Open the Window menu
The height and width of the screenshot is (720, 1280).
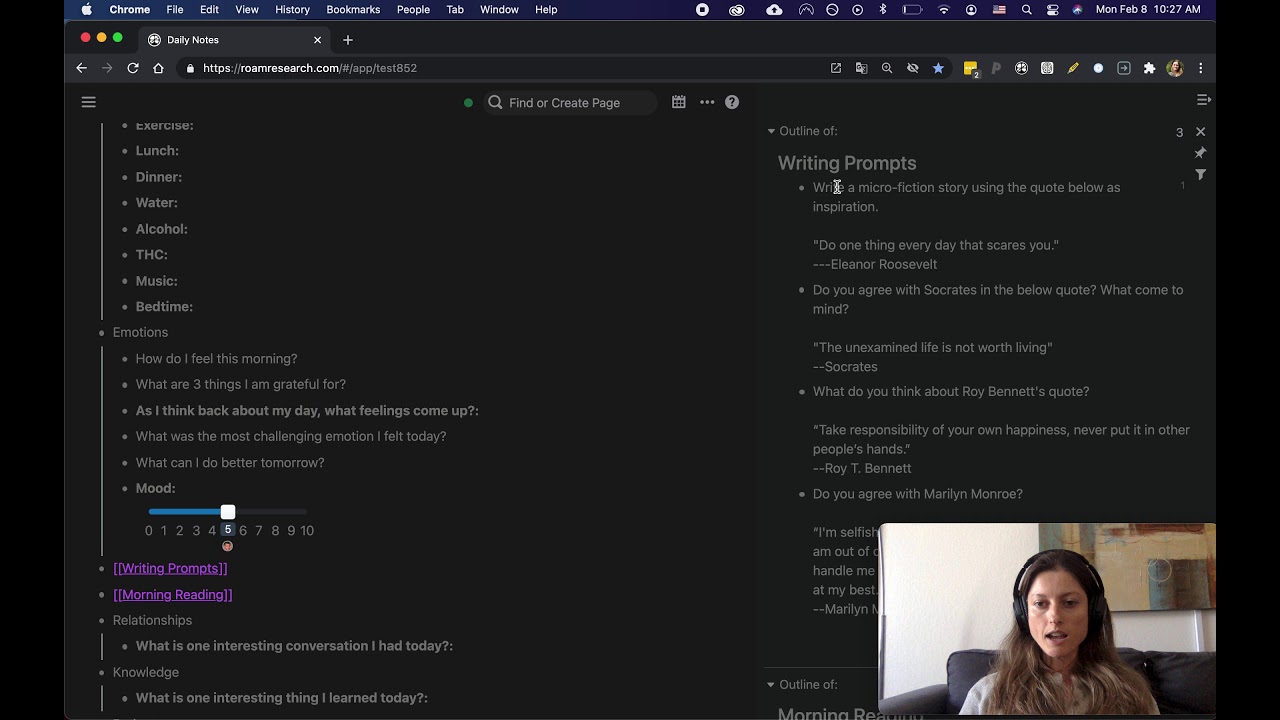tap(499, 9)
